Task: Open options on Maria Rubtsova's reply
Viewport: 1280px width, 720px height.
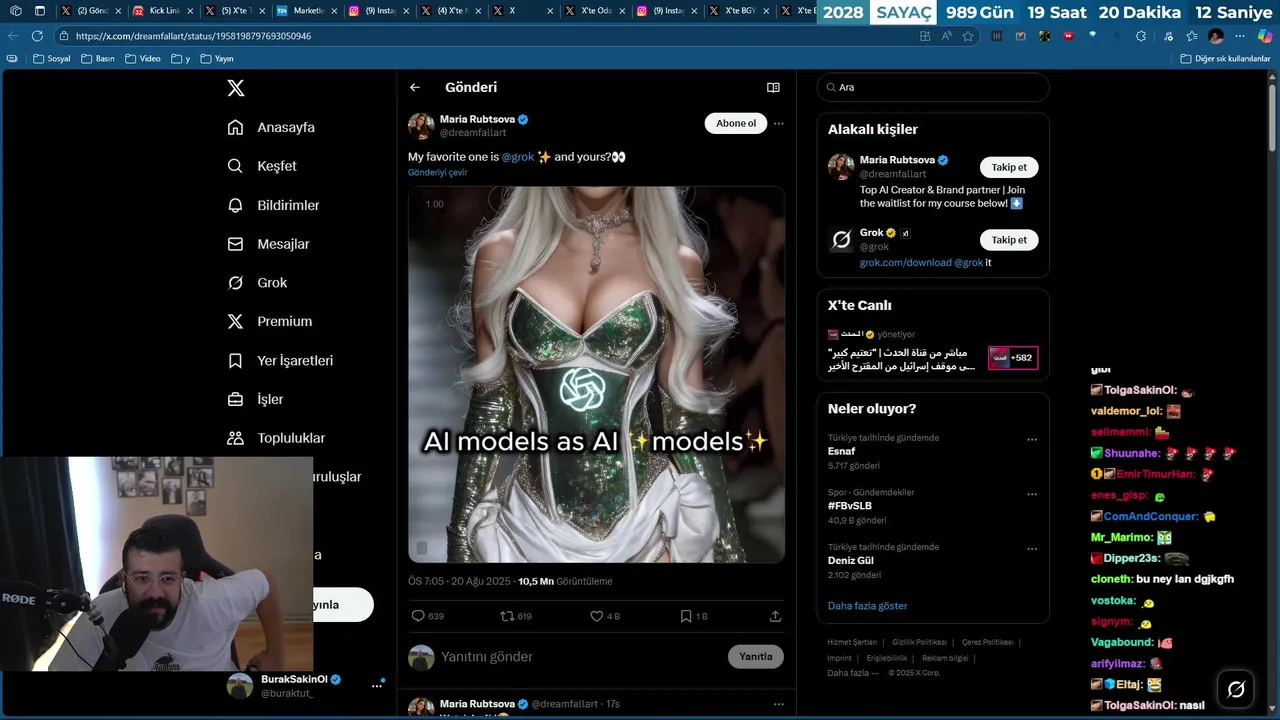Action: pos(779,704)
